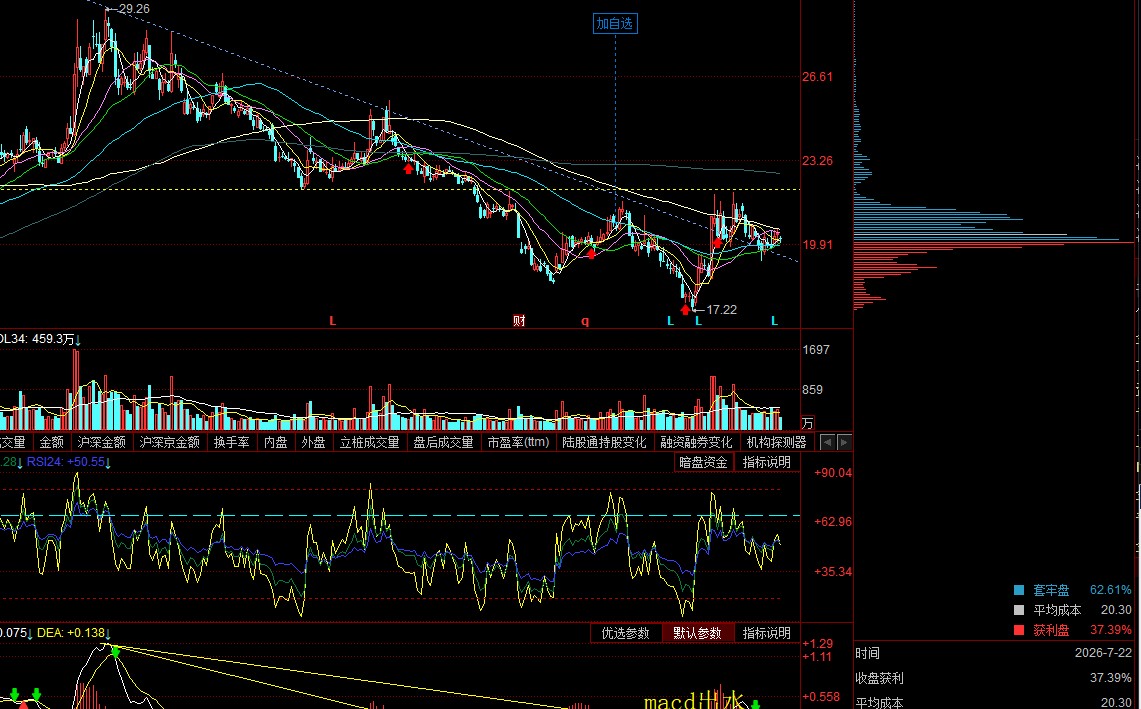1141x709 pixels.
Task: Switch to the 换手率 tab
Action: click(x=231, y=443)
